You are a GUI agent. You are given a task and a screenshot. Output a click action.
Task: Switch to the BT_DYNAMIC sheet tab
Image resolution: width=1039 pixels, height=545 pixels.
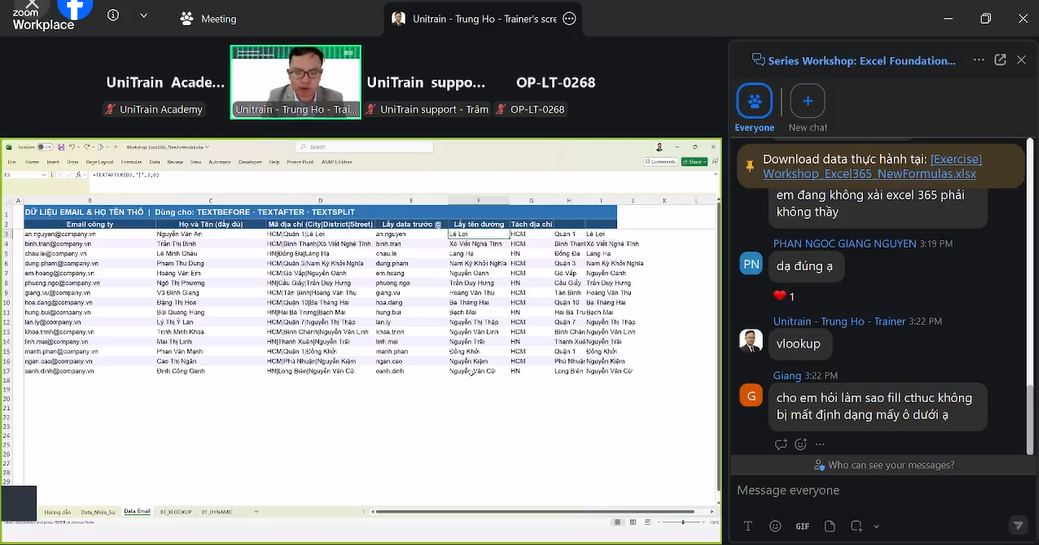[217, 512]
